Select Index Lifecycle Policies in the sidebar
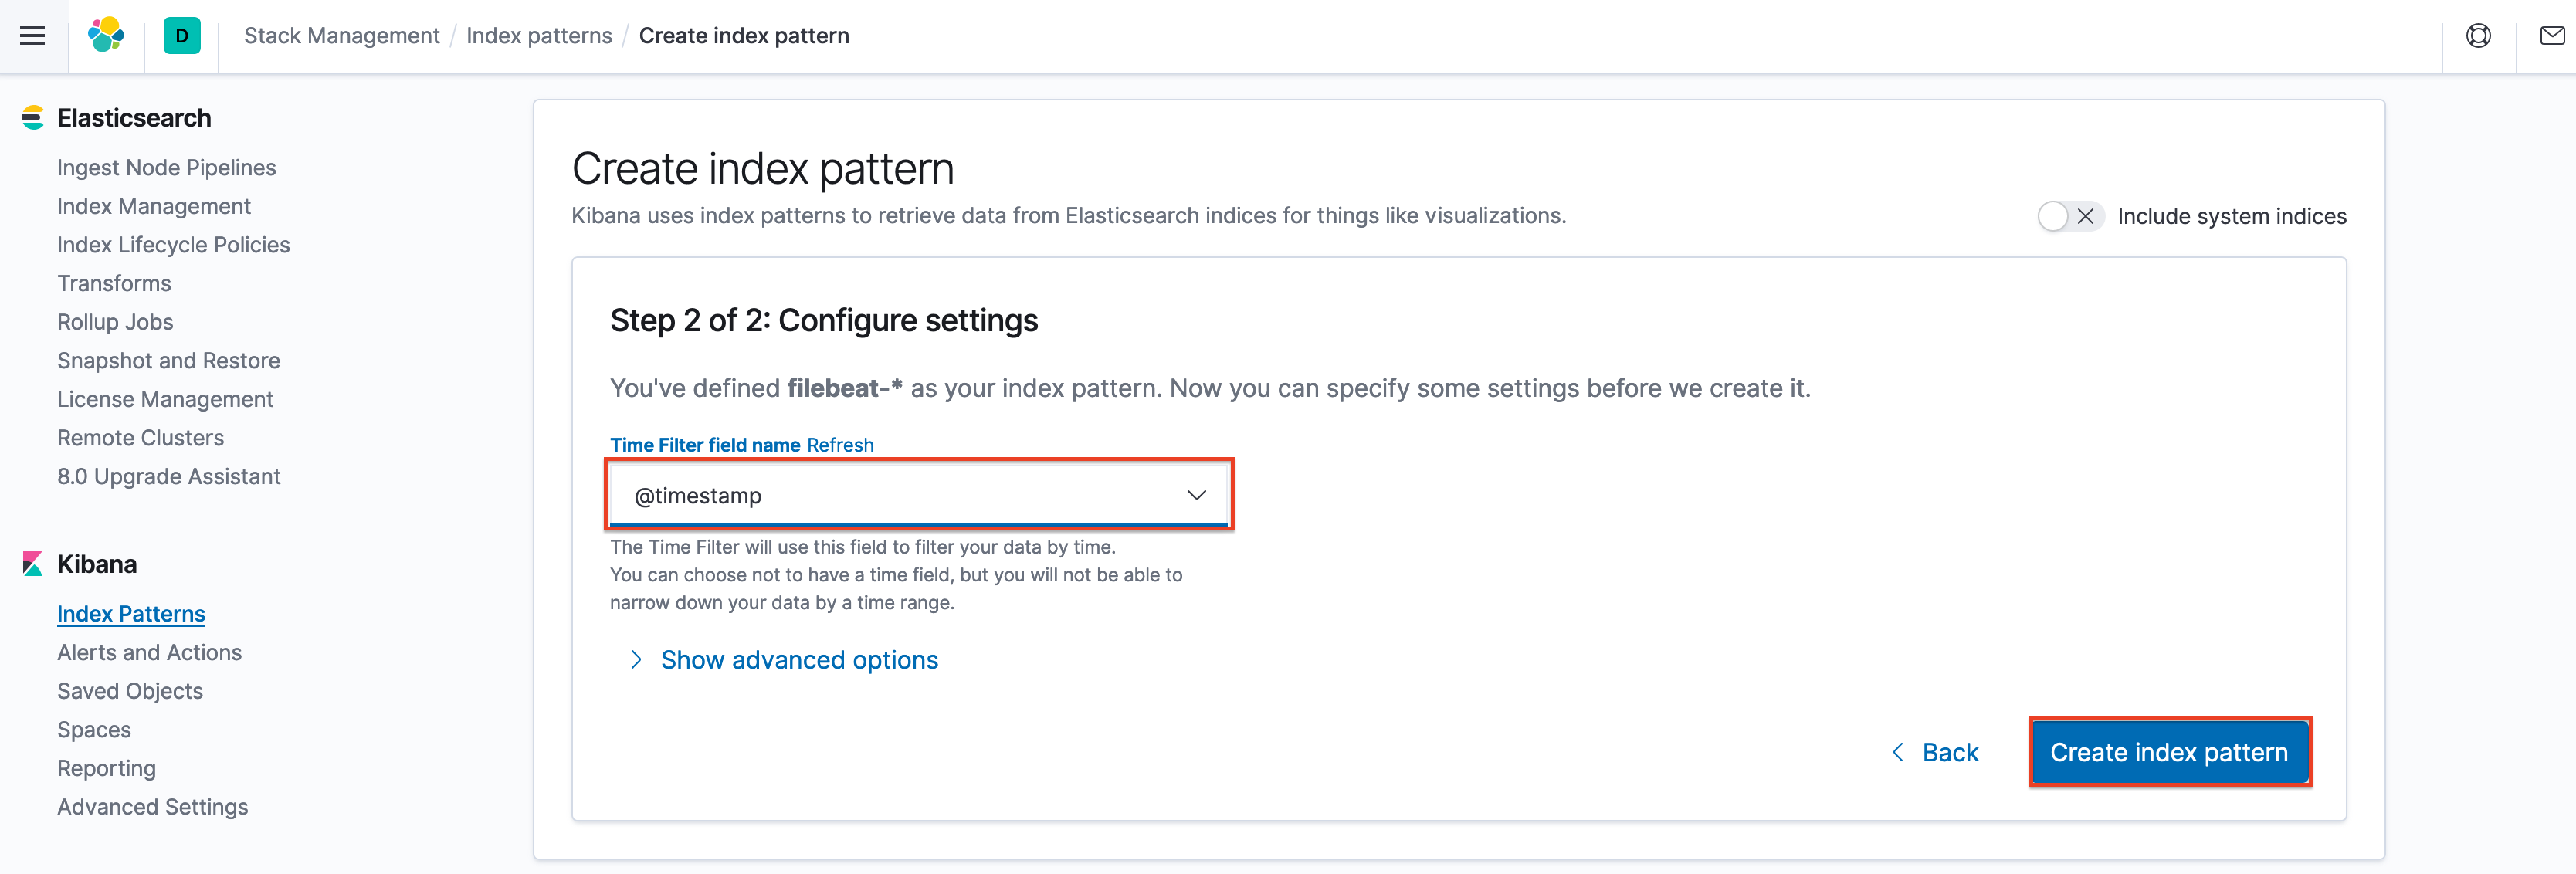2576x874 pixels. tap(173, 244)
